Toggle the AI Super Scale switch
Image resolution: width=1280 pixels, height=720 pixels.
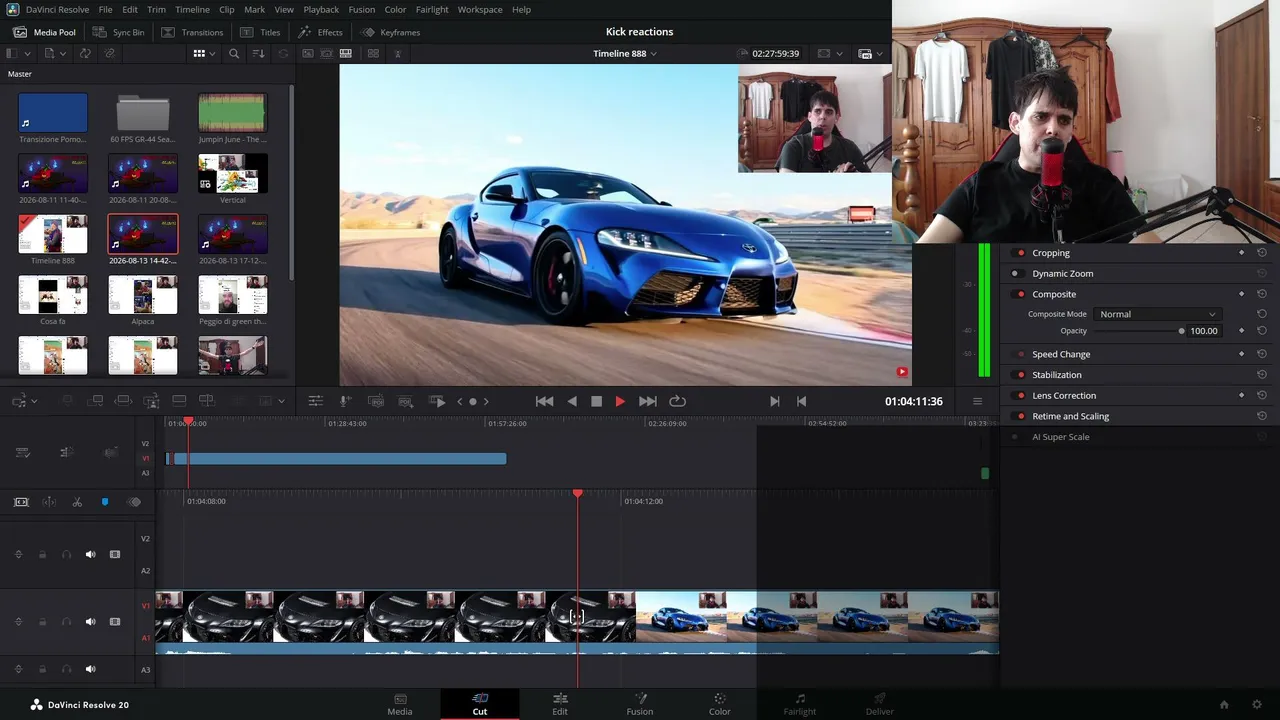point(1015,437)
